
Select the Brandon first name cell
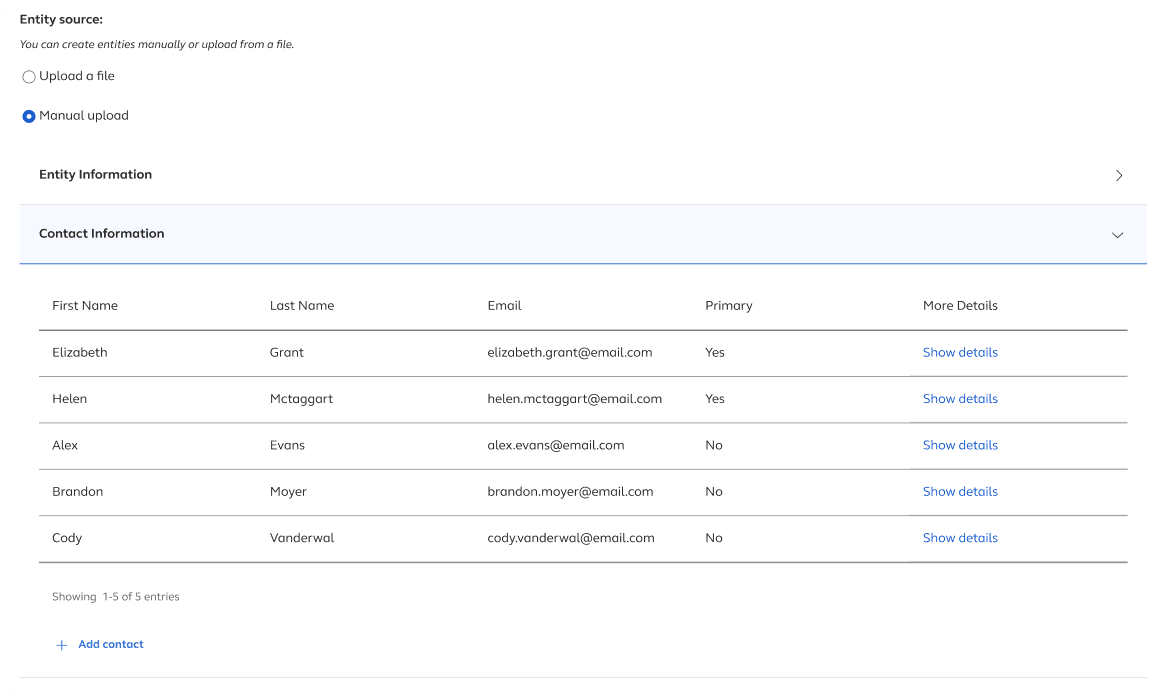coord(78,491)
